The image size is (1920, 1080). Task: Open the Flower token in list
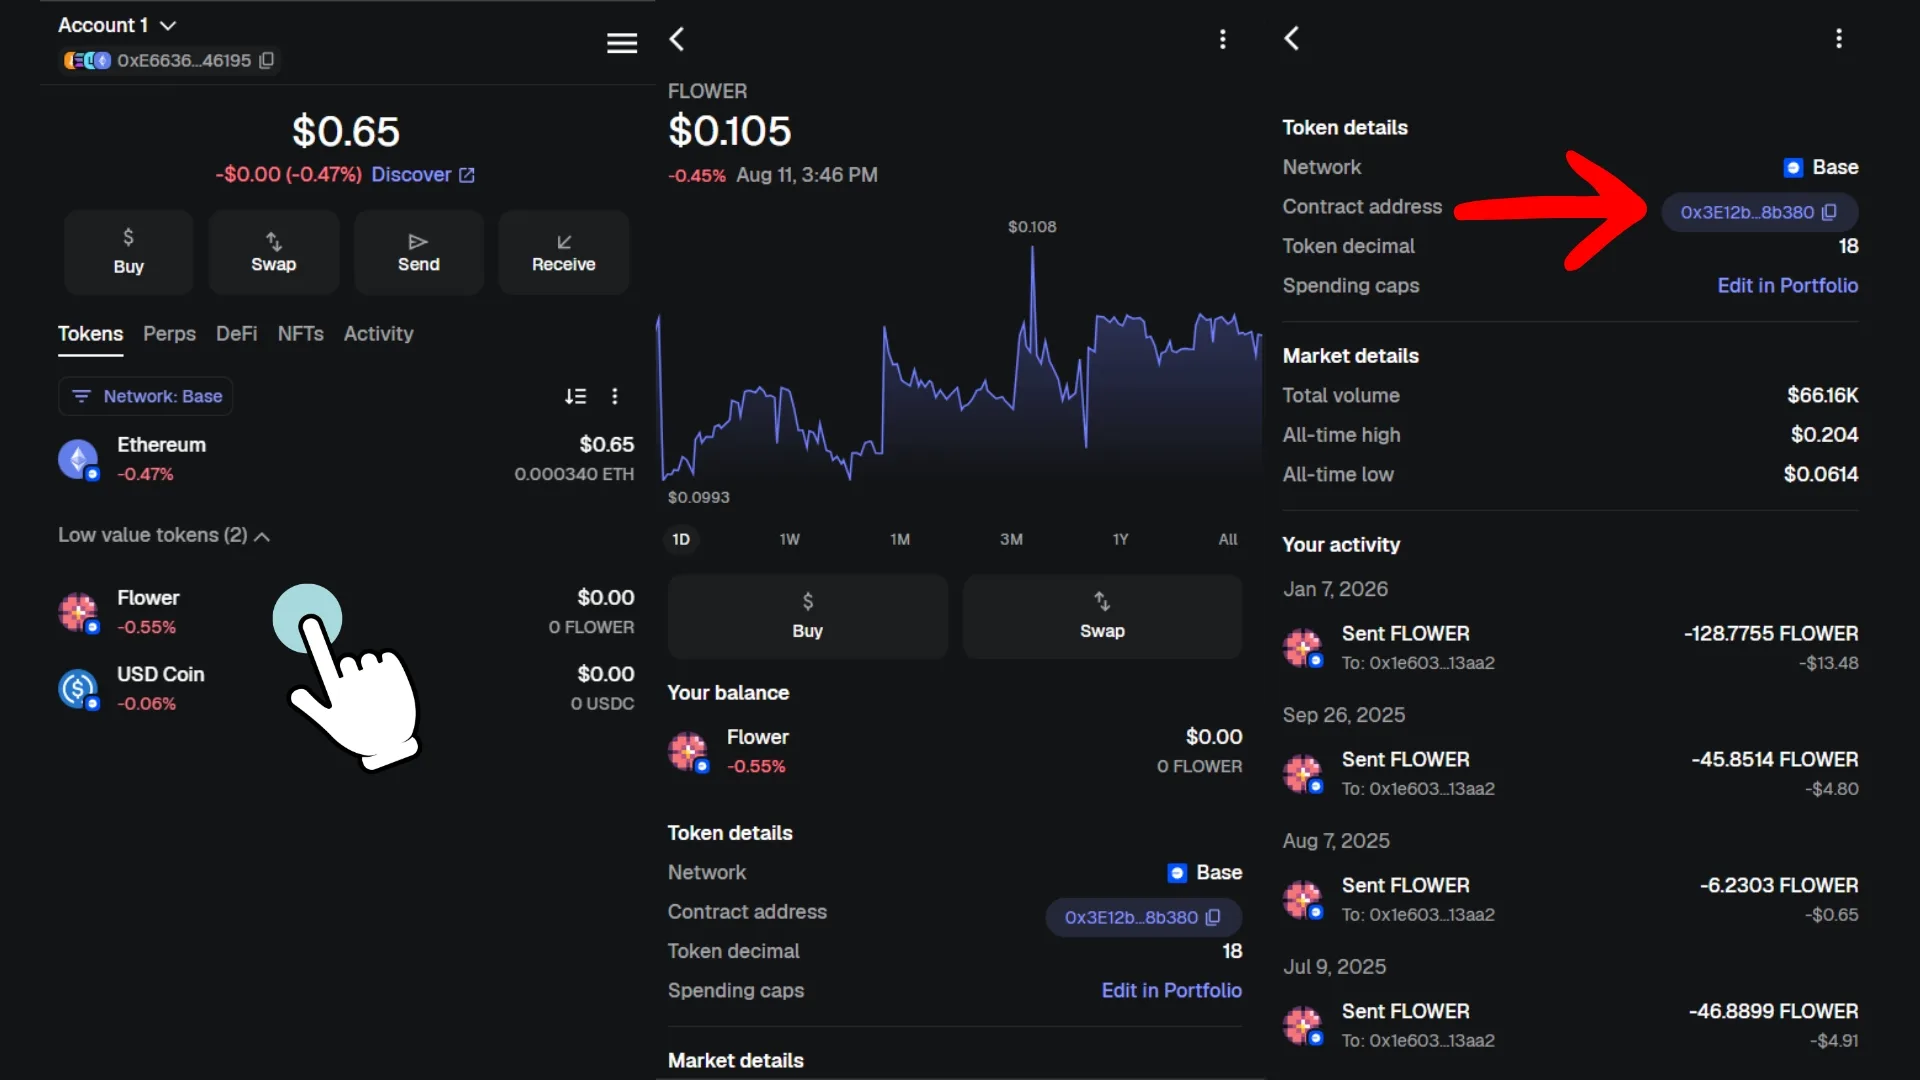click(346, 612)
